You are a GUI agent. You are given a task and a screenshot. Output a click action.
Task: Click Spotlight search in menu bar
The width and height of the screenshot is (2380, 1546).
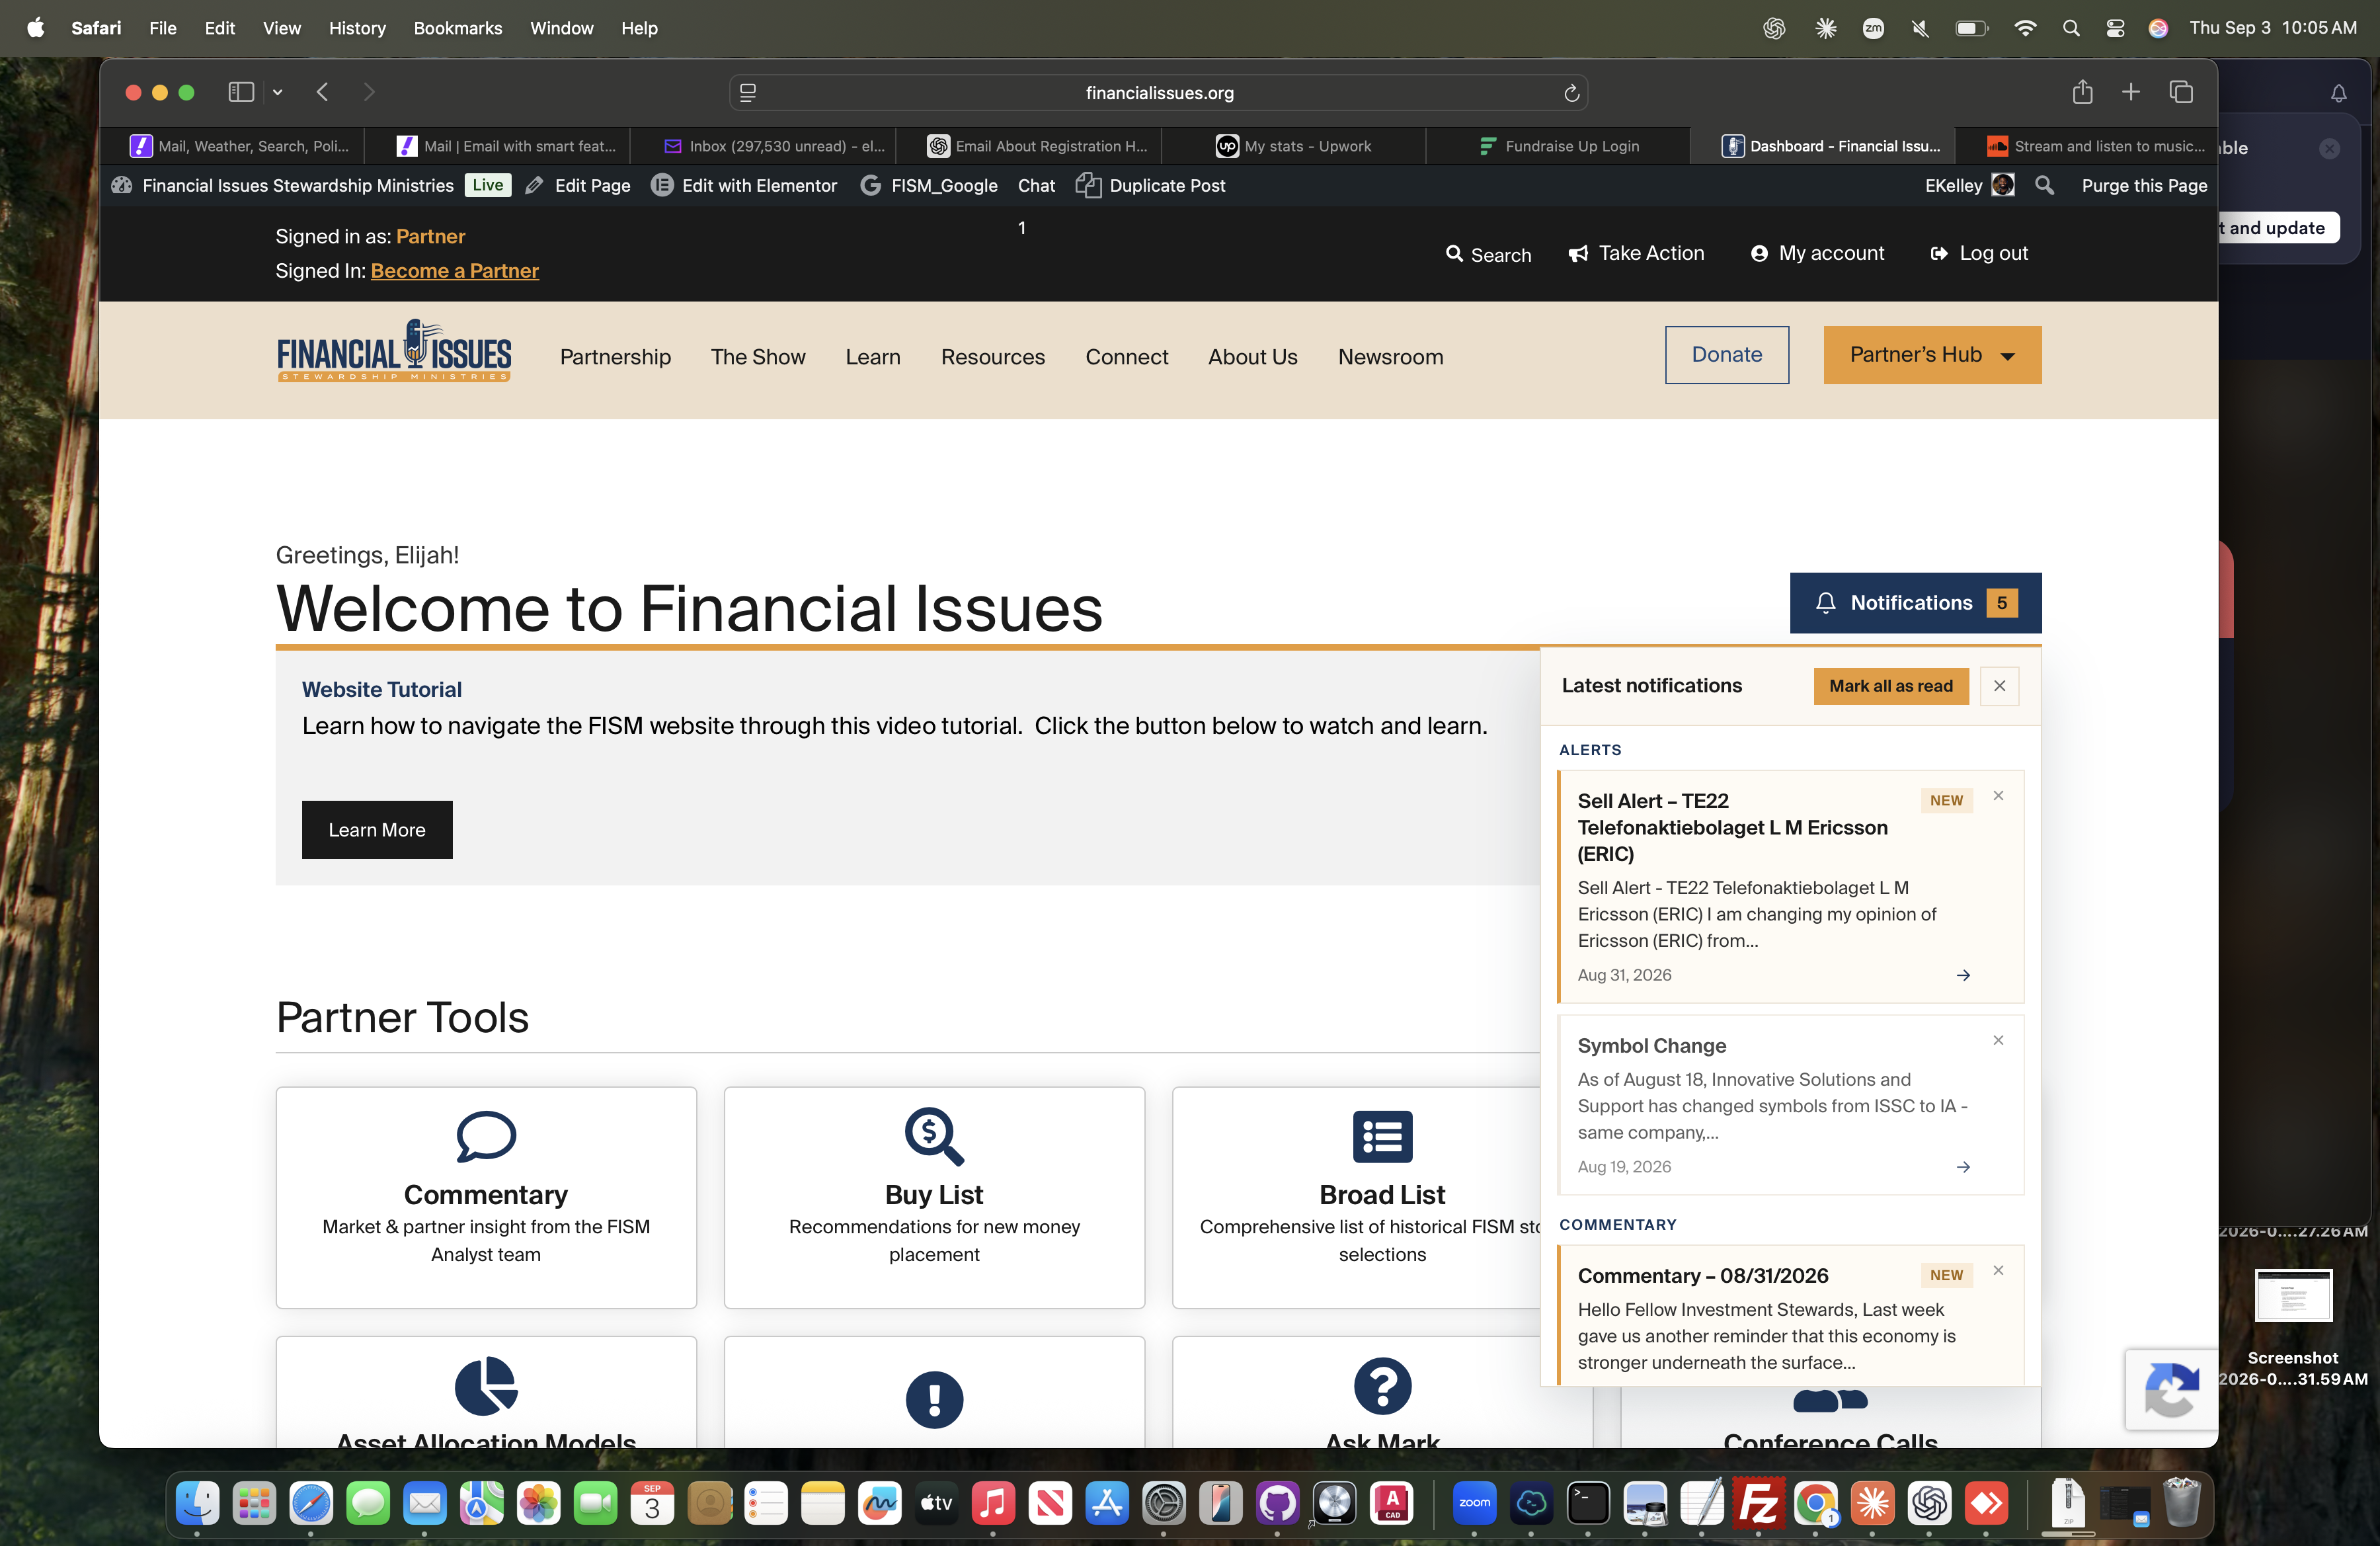[x=2071, y=28]
